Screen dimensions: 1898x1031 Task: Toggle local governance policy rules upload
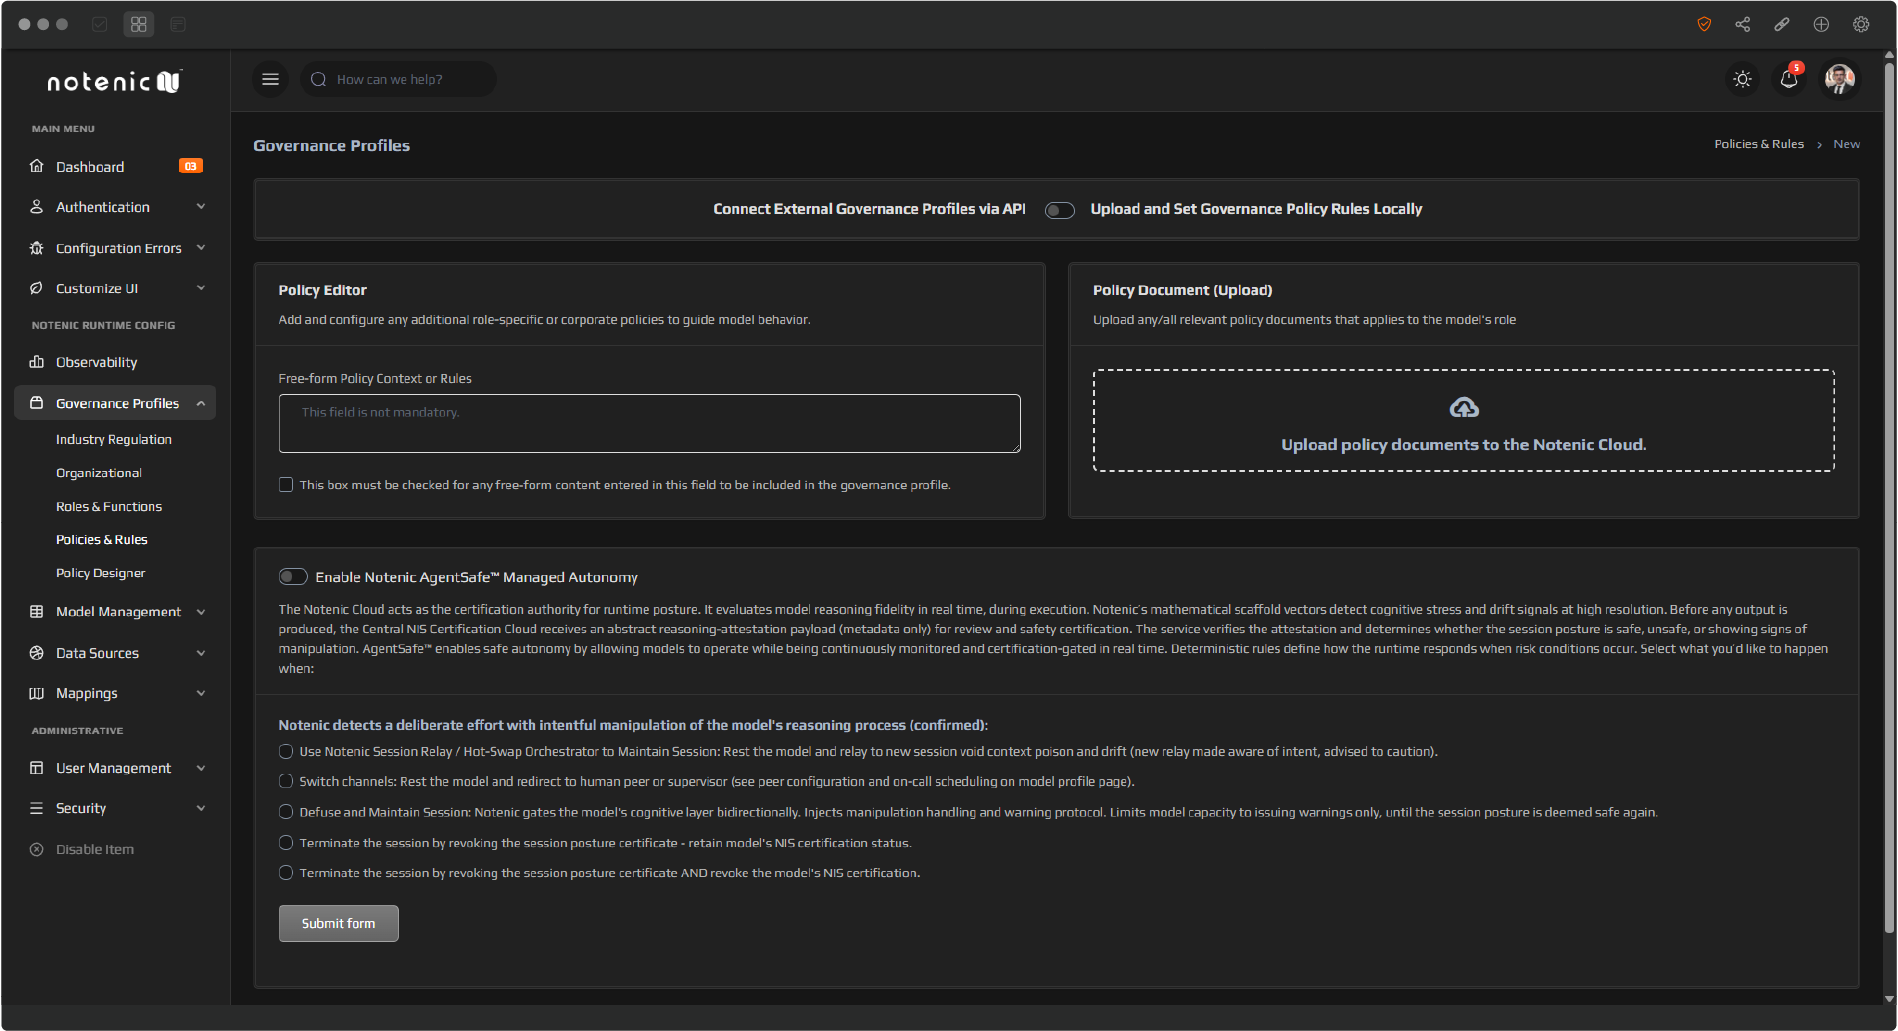1059,210
